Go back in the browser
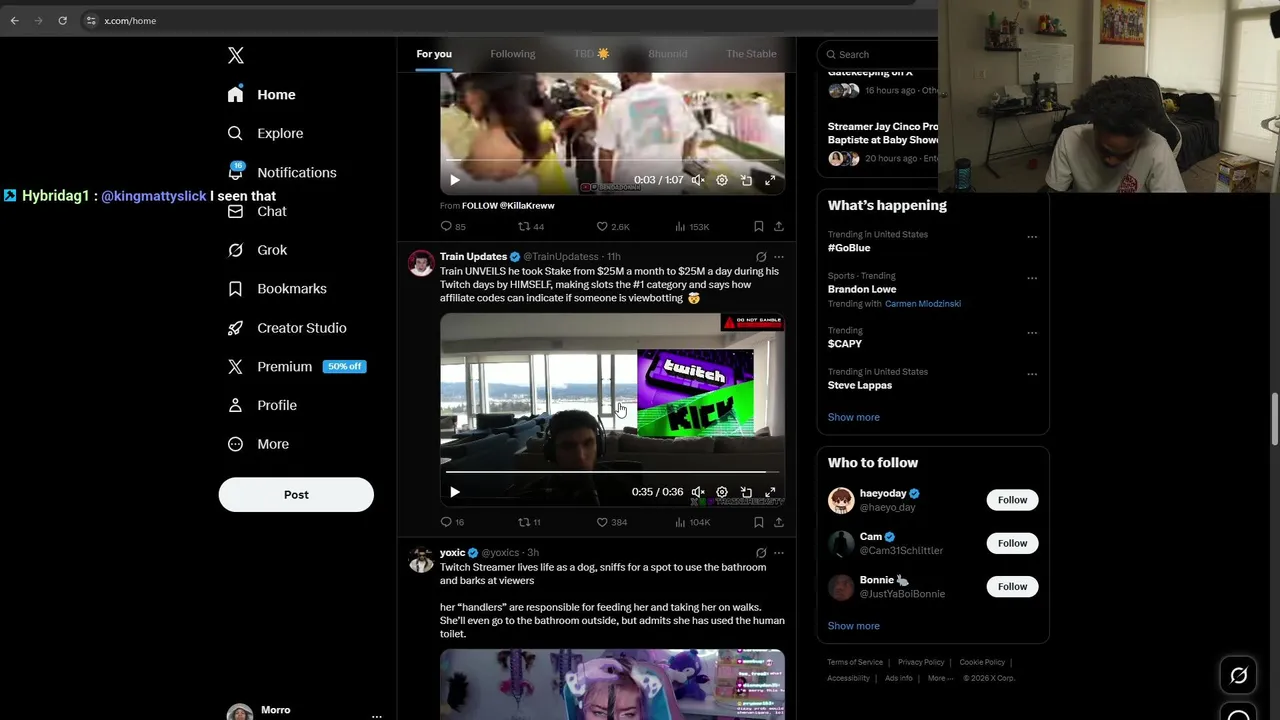1280x720 pixels. [14, 20]
